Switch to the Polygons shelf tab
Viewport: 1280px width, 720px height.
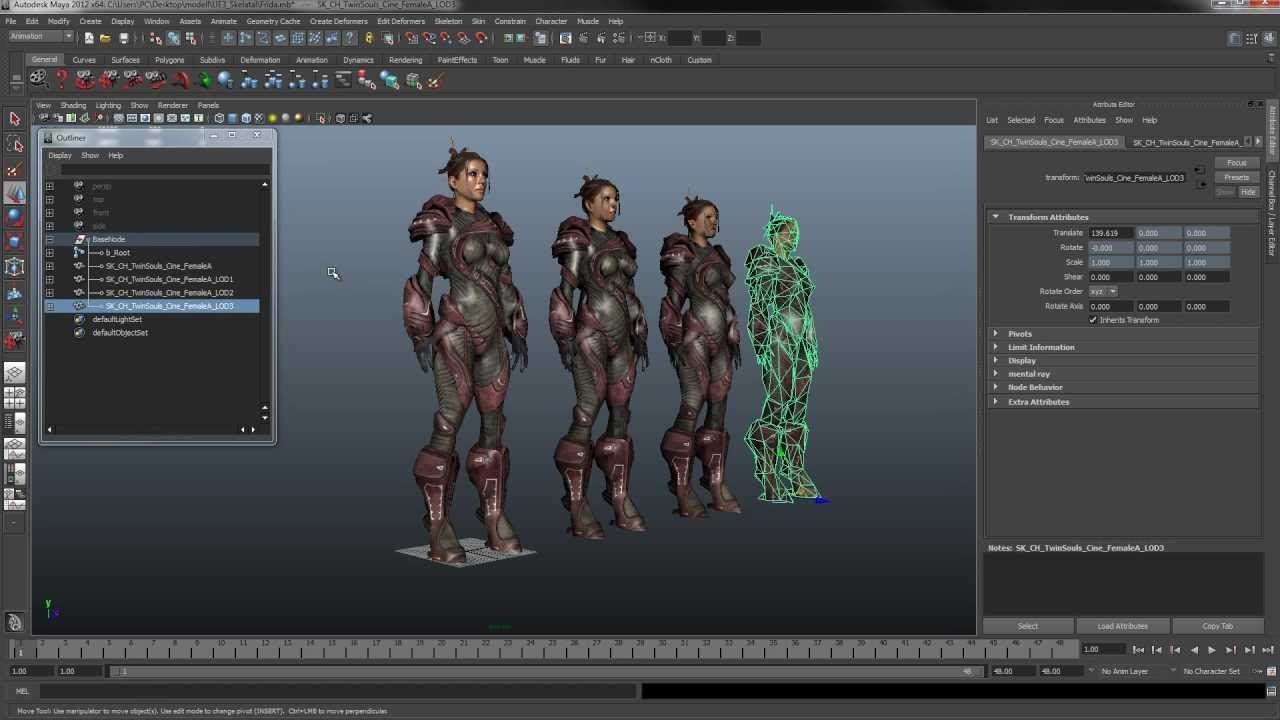pyautogui.click(x=169, y=60)
